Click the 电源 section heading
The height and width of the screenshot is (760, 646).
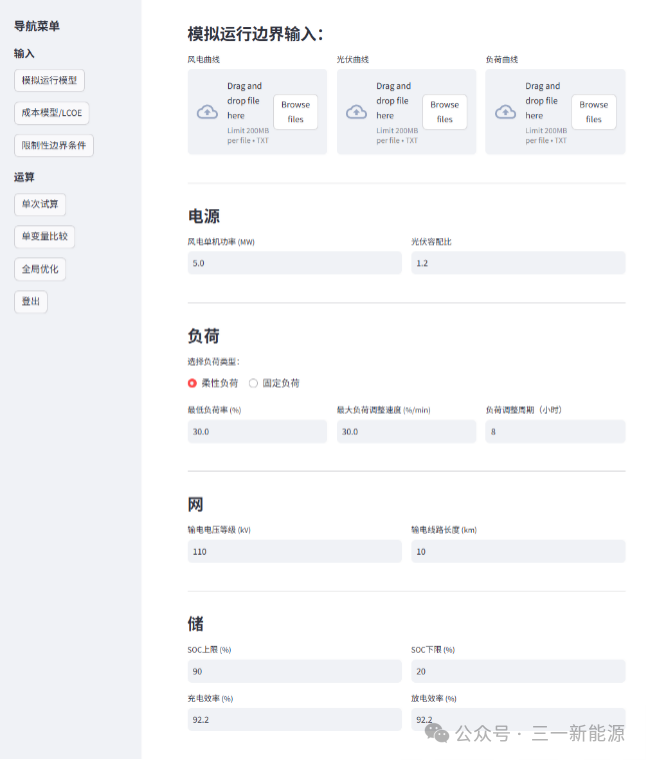tap(204, 216)
